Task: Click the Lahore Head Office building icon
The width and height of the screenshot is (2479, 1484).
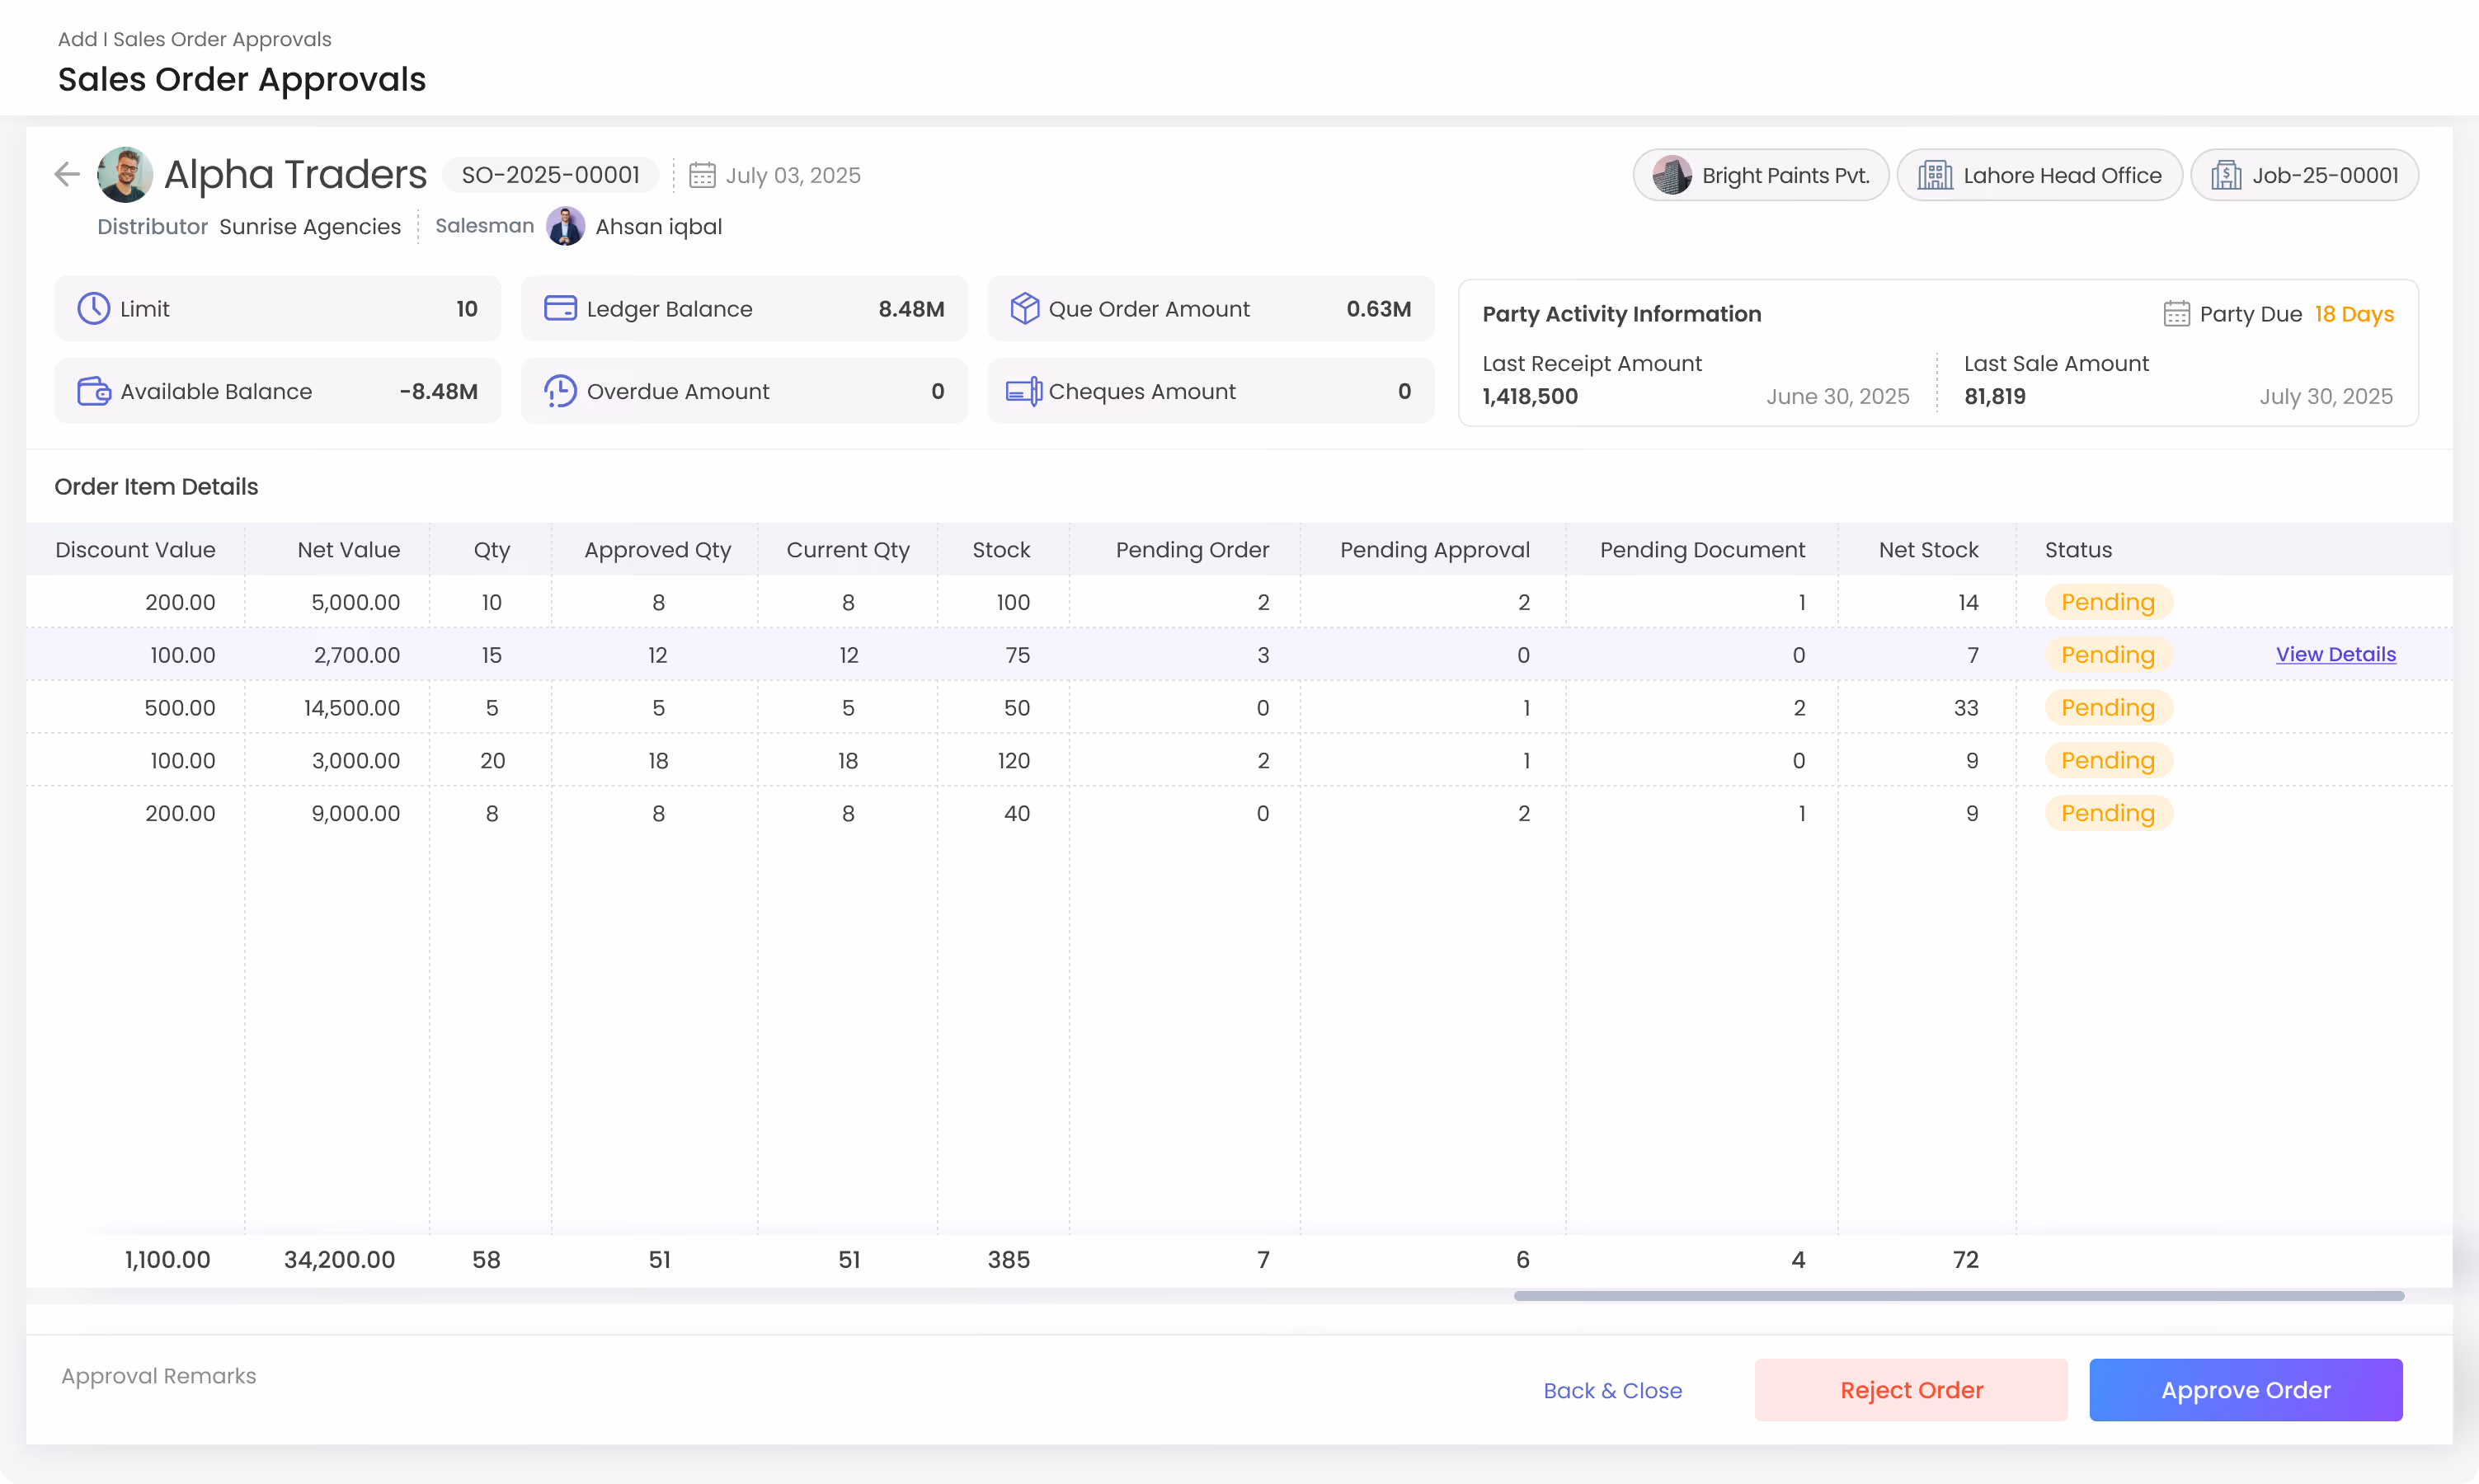Action: tap(1935, 175)
